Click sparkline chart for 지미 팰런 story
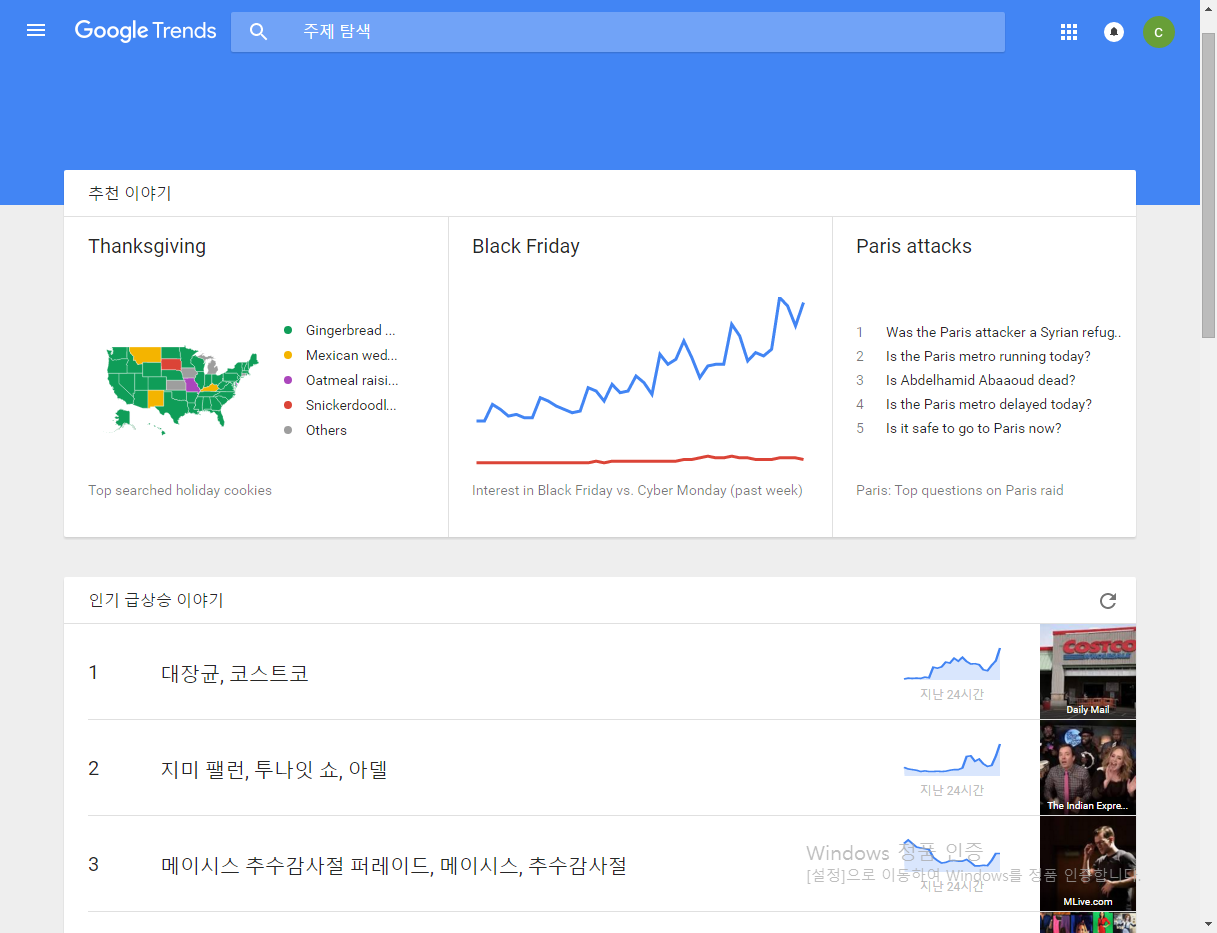 (952, 759)
